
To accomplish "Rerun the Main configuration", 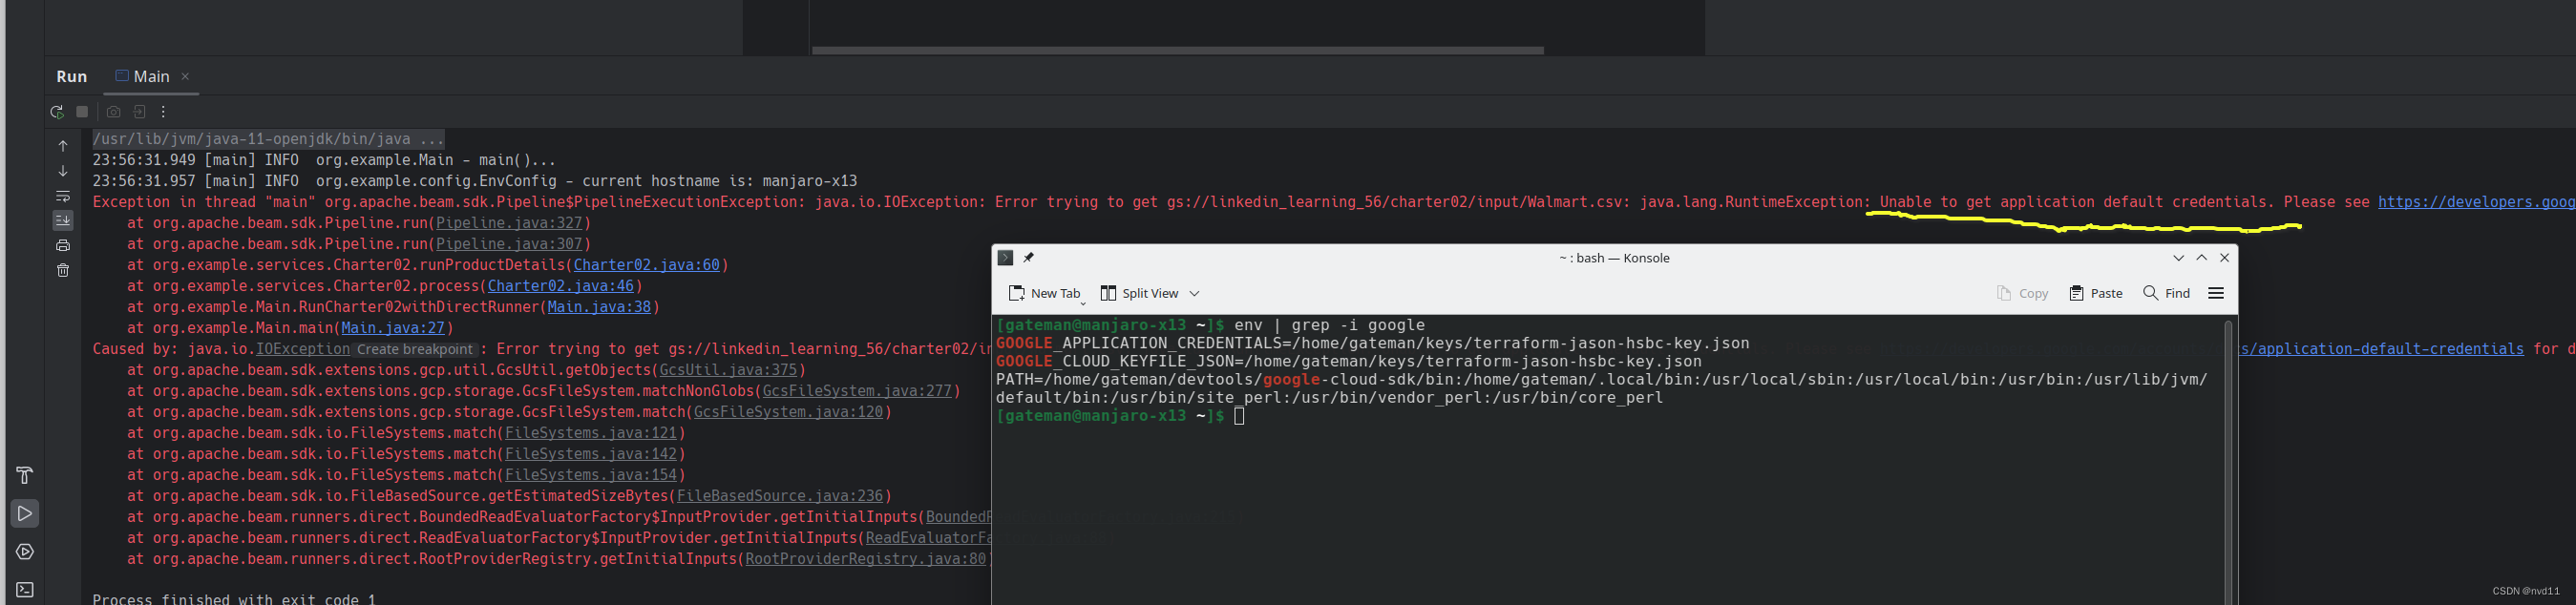I will pos(57,112).
